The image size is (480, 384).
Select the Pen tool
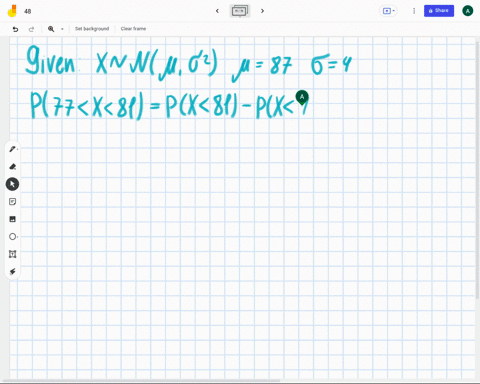tap(12, 149)
